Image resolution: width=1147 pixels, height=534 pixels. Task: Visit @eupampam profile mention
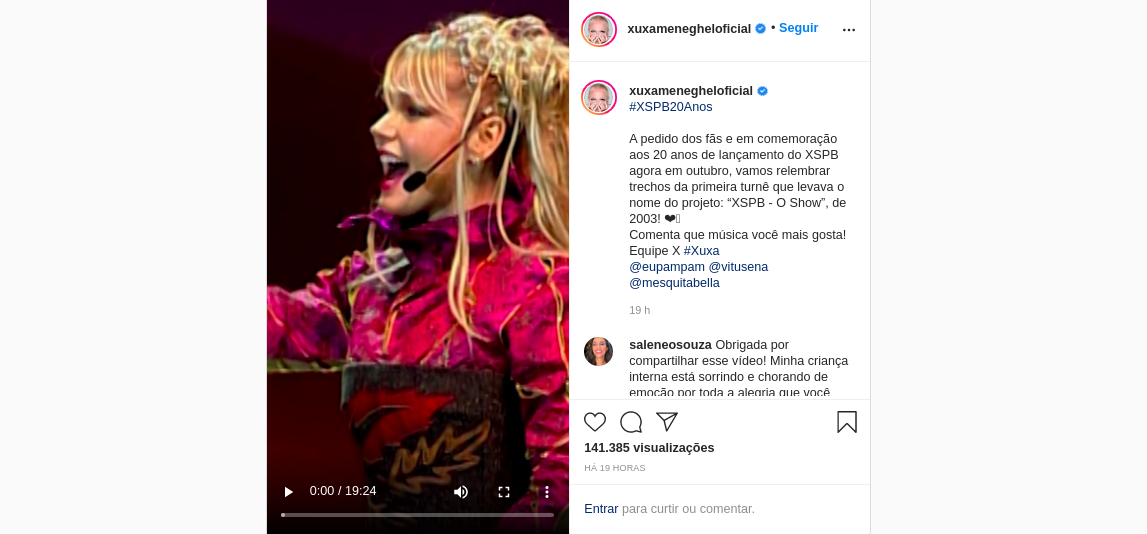pos(666,267)
